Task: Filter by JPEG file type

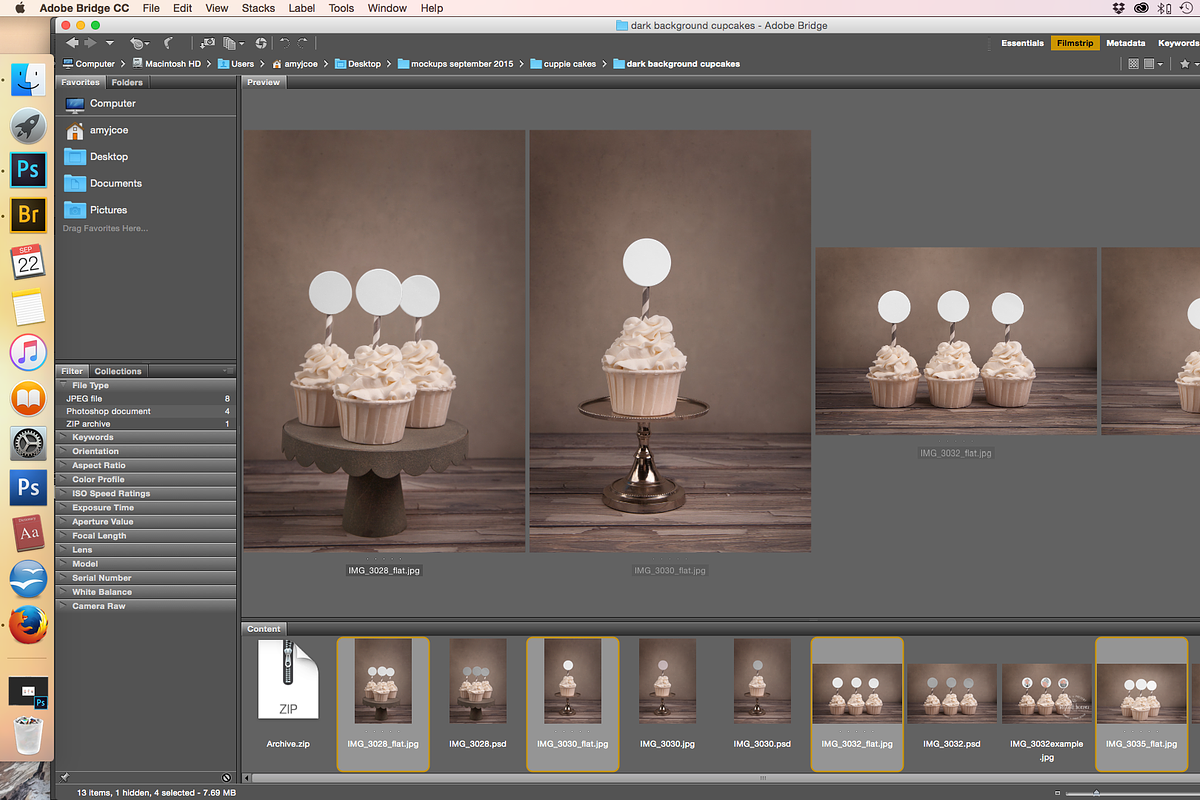Action: pyautogui.click(x=146, y=398)
